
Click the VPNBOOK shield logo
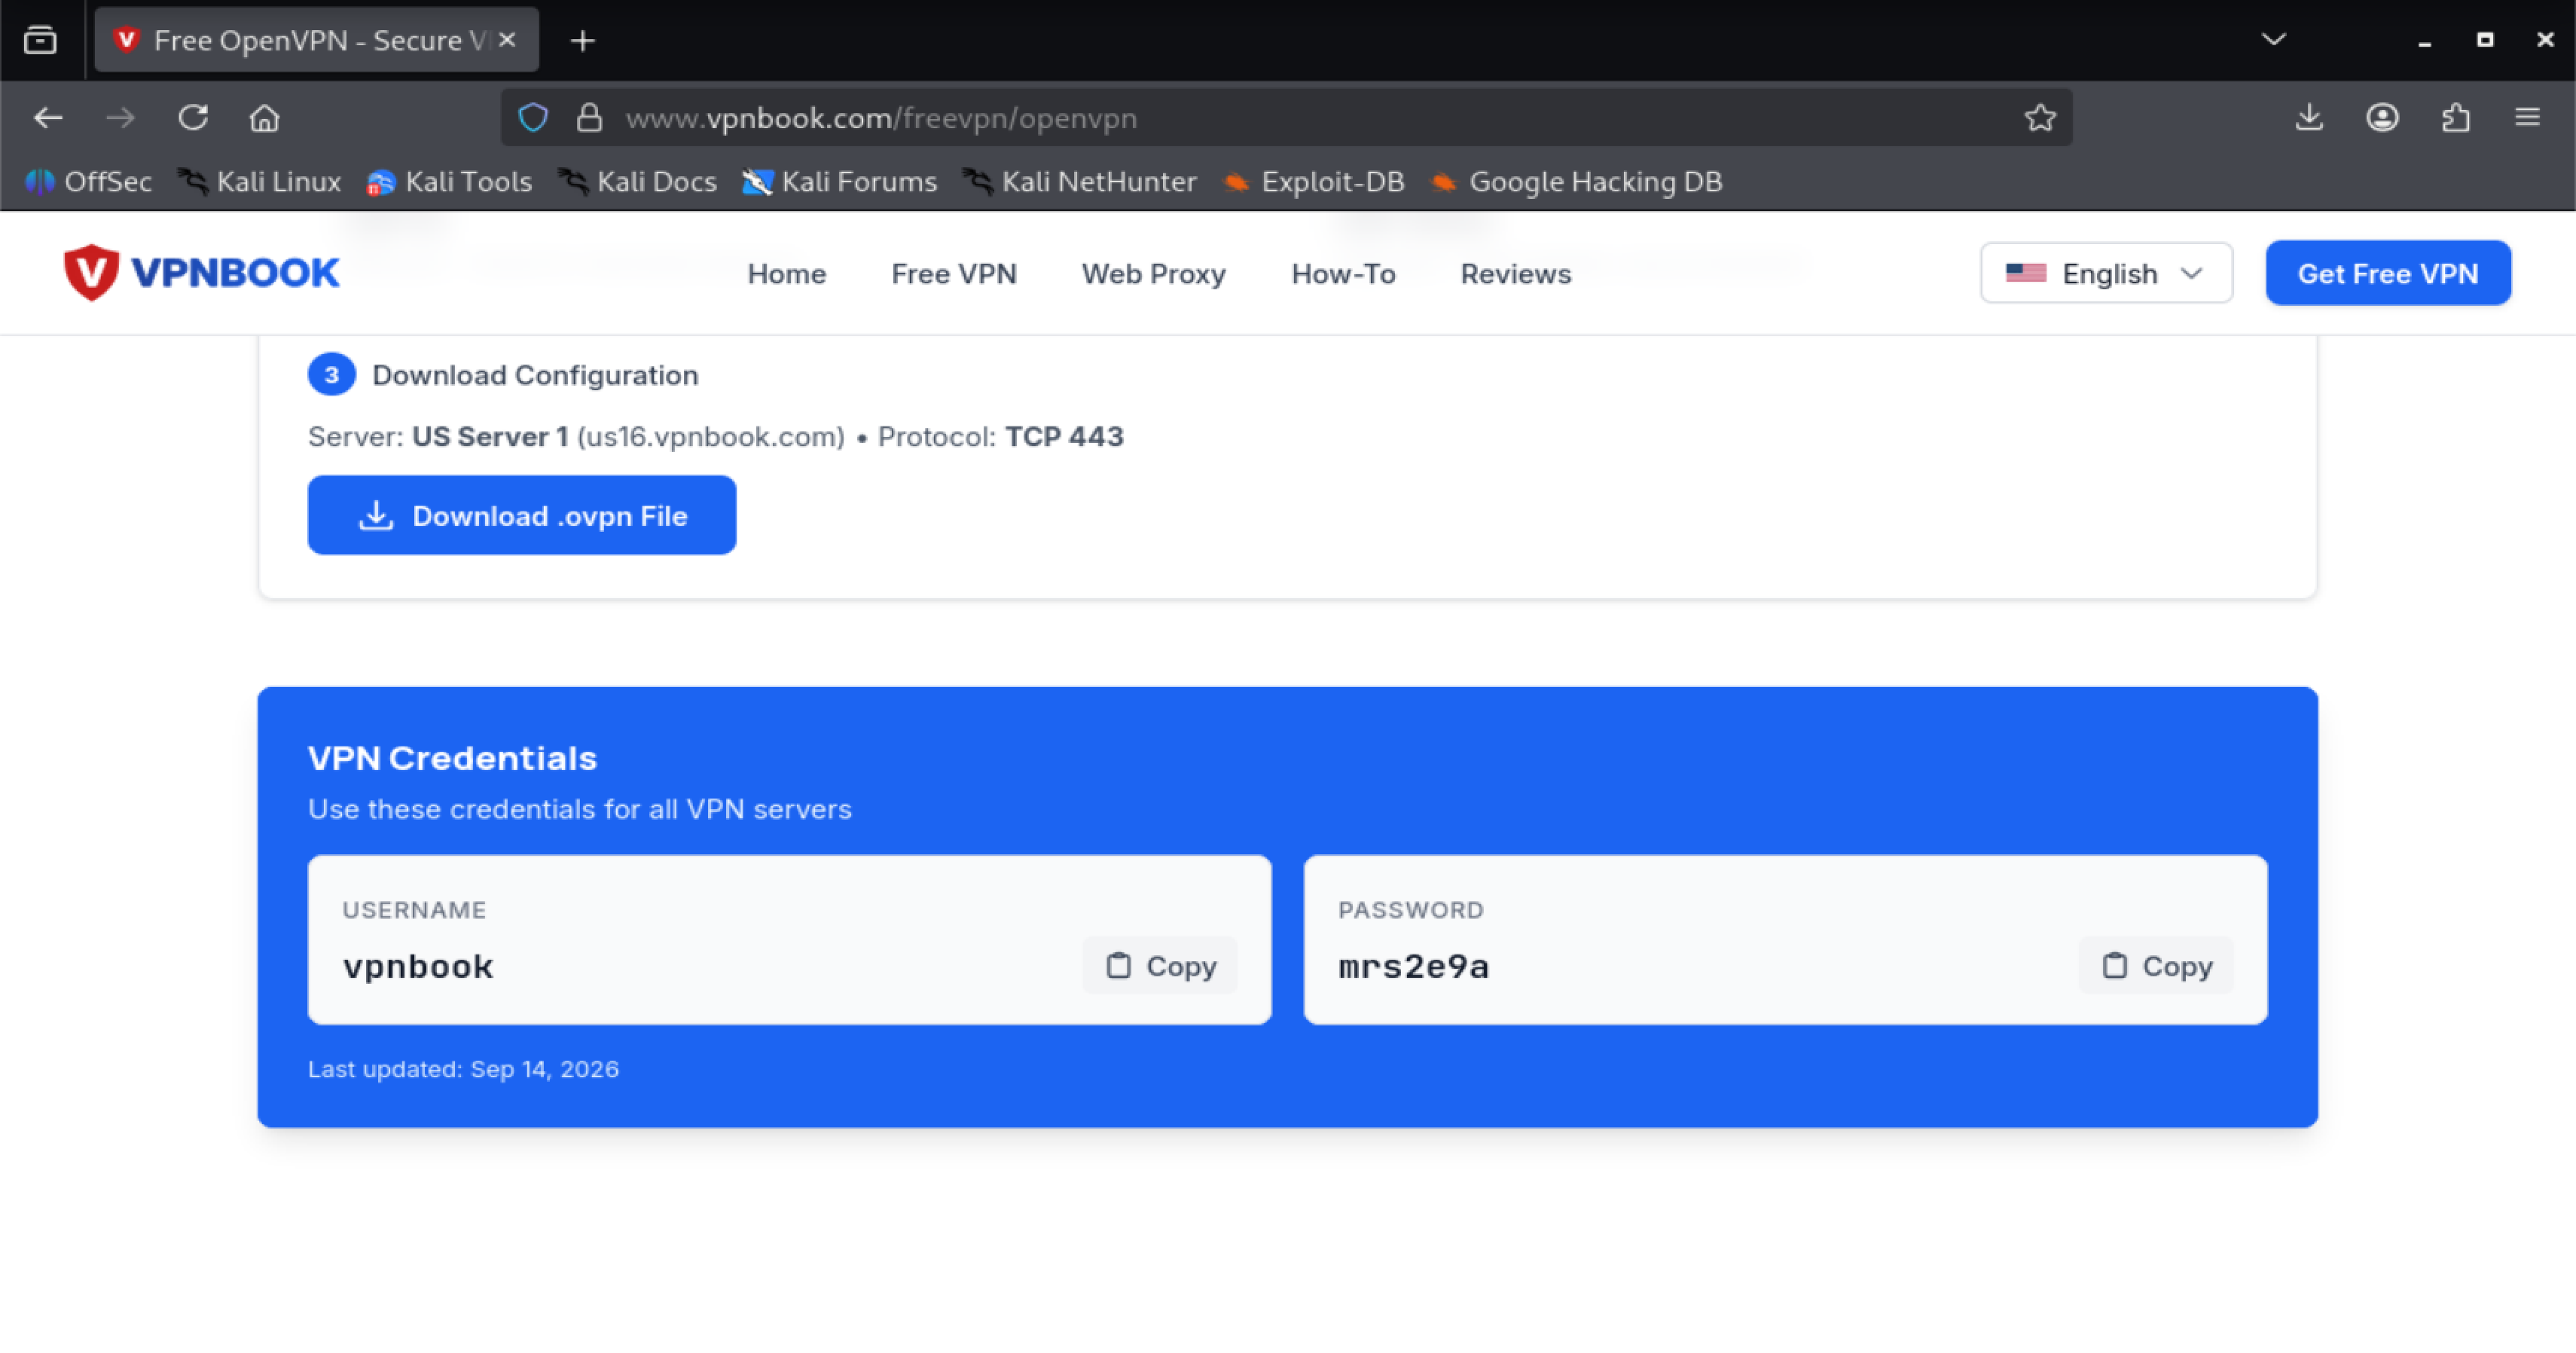[x=91, y=272]
